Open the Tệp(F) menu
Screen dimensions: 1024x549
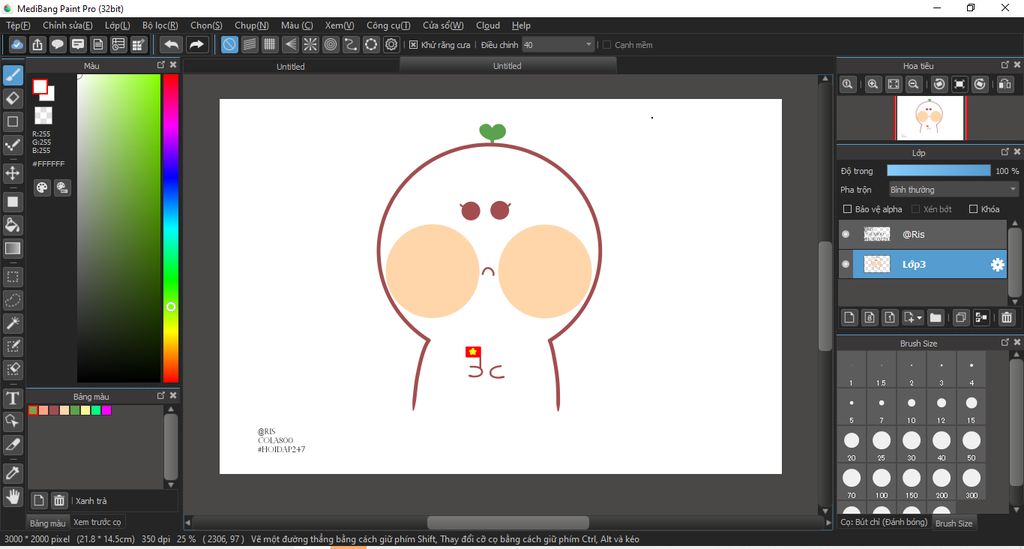point(18,25)
